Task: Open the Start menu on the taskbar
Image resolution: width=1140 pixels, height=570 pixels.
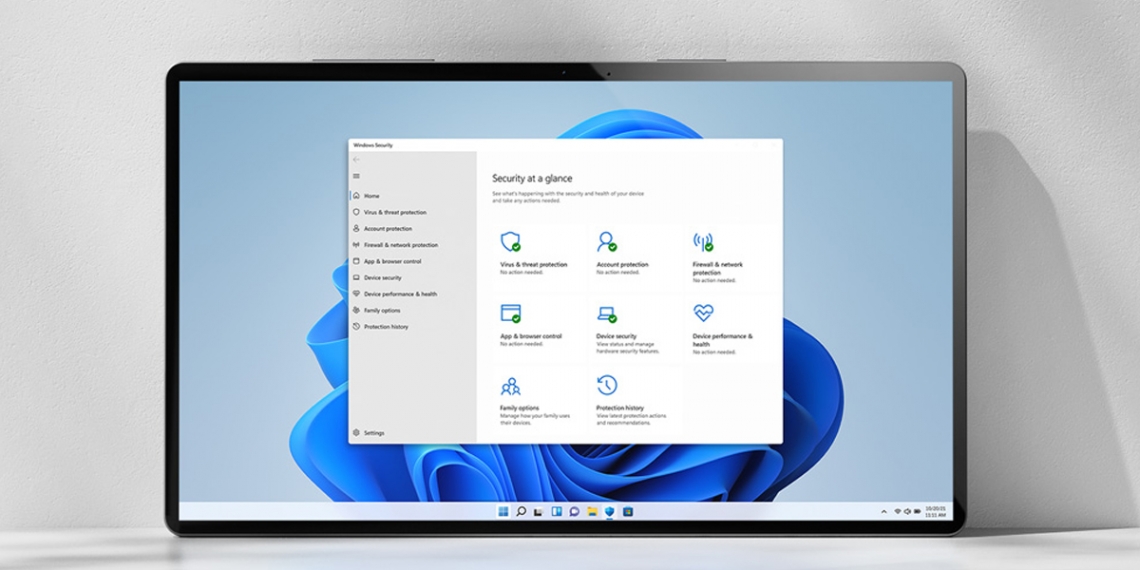Action: [x=503, y=512]
